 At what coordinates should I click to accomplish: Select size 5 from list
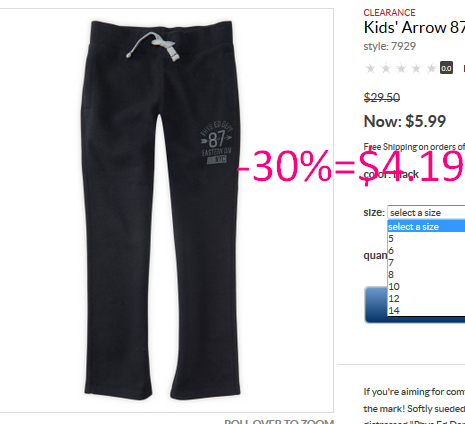[426, 239]
